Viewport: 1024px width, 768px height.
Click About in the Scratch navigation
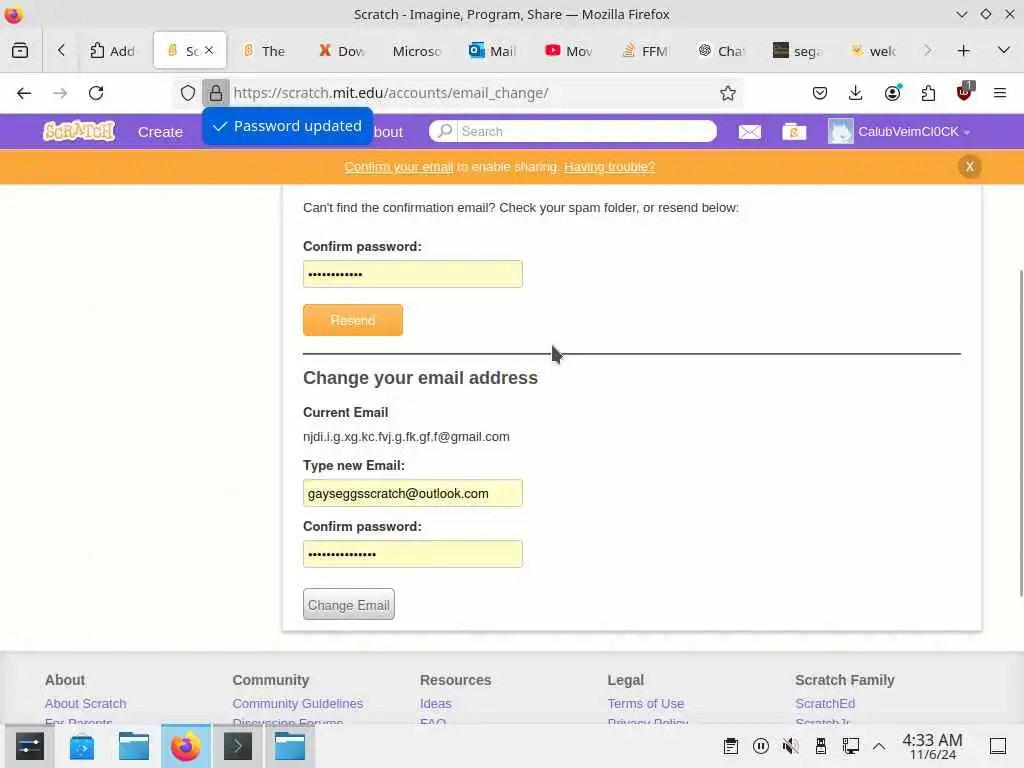(x=387, y=132)
